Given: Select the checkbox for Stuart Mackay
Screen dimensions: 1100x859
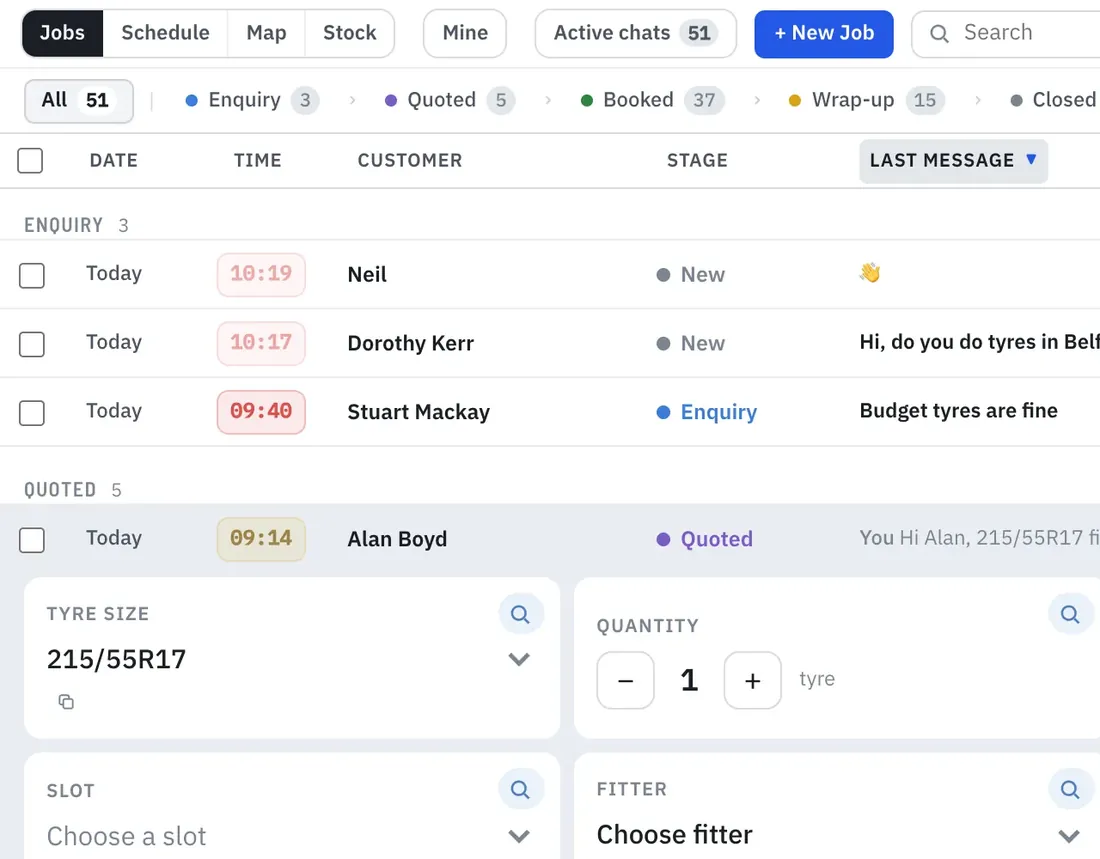Looking at the screenshot, I should tap(32, 413).
